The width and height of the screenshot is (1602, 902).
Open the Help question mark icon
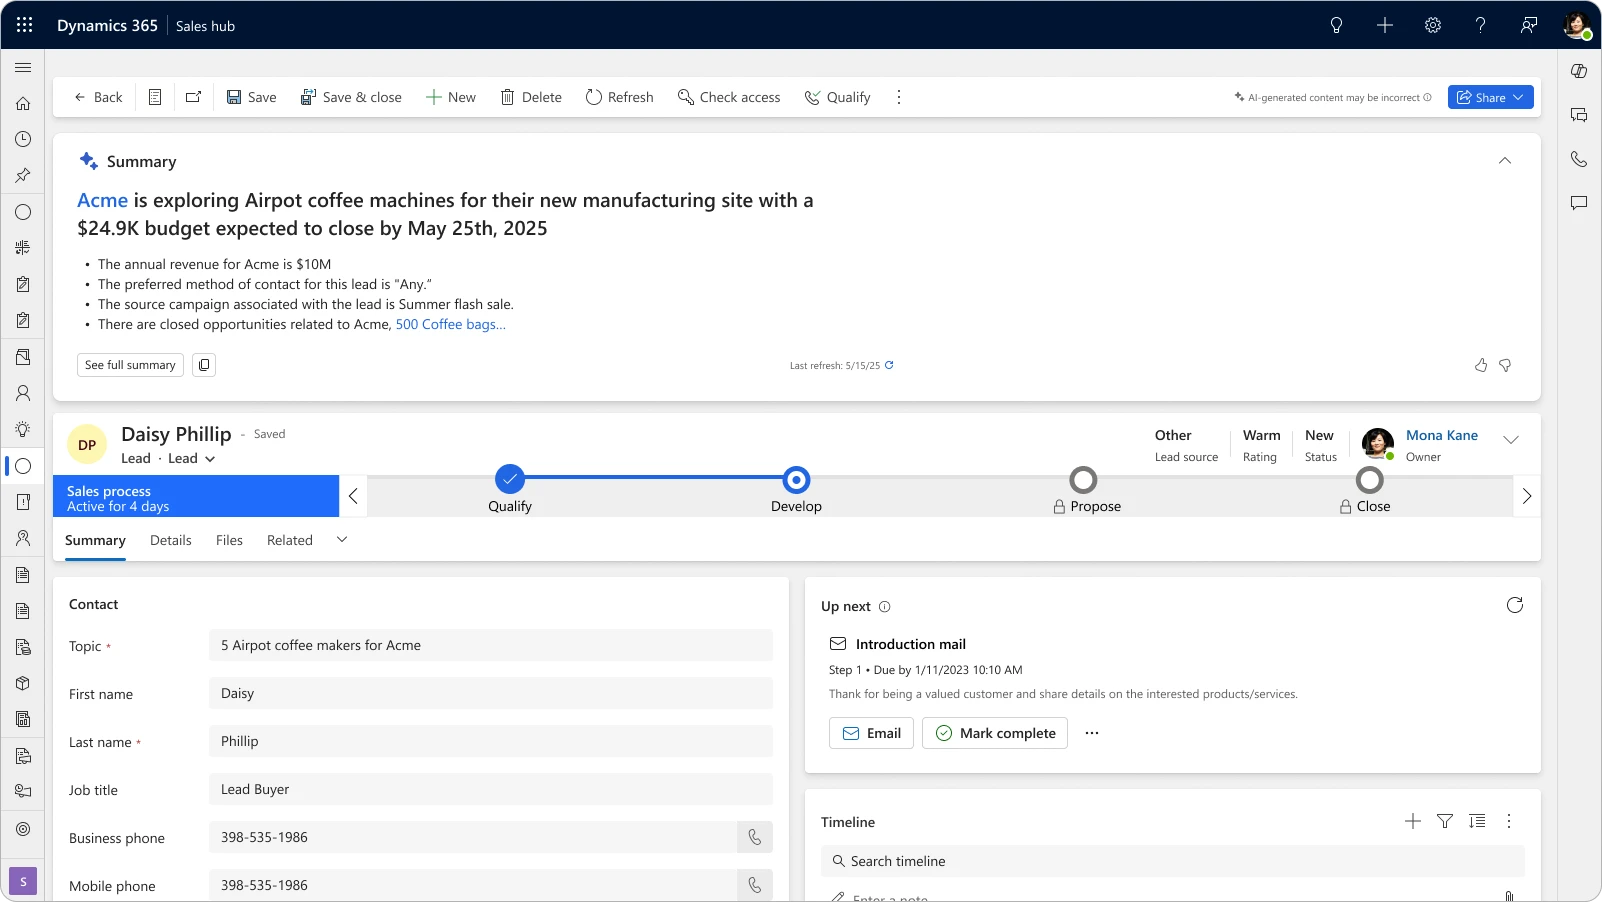(x=1481, y=25)
